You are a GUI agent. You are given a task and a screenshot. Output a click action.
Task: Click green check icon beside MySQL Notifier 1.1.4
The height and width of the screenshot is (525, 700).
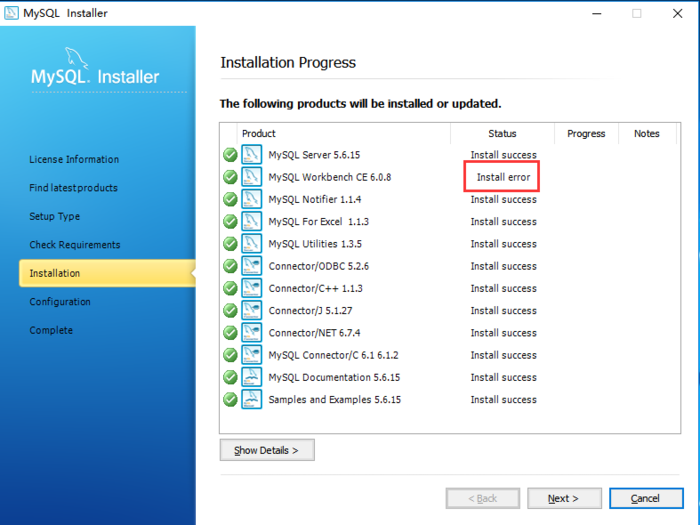click(230, 199)
